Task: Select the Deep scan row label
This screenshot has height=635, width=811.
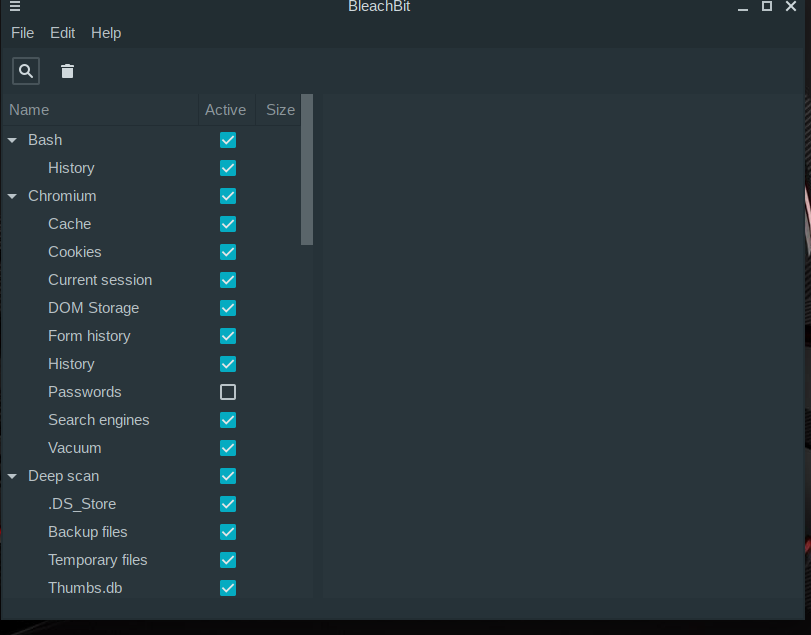Action: coord(64,476)
